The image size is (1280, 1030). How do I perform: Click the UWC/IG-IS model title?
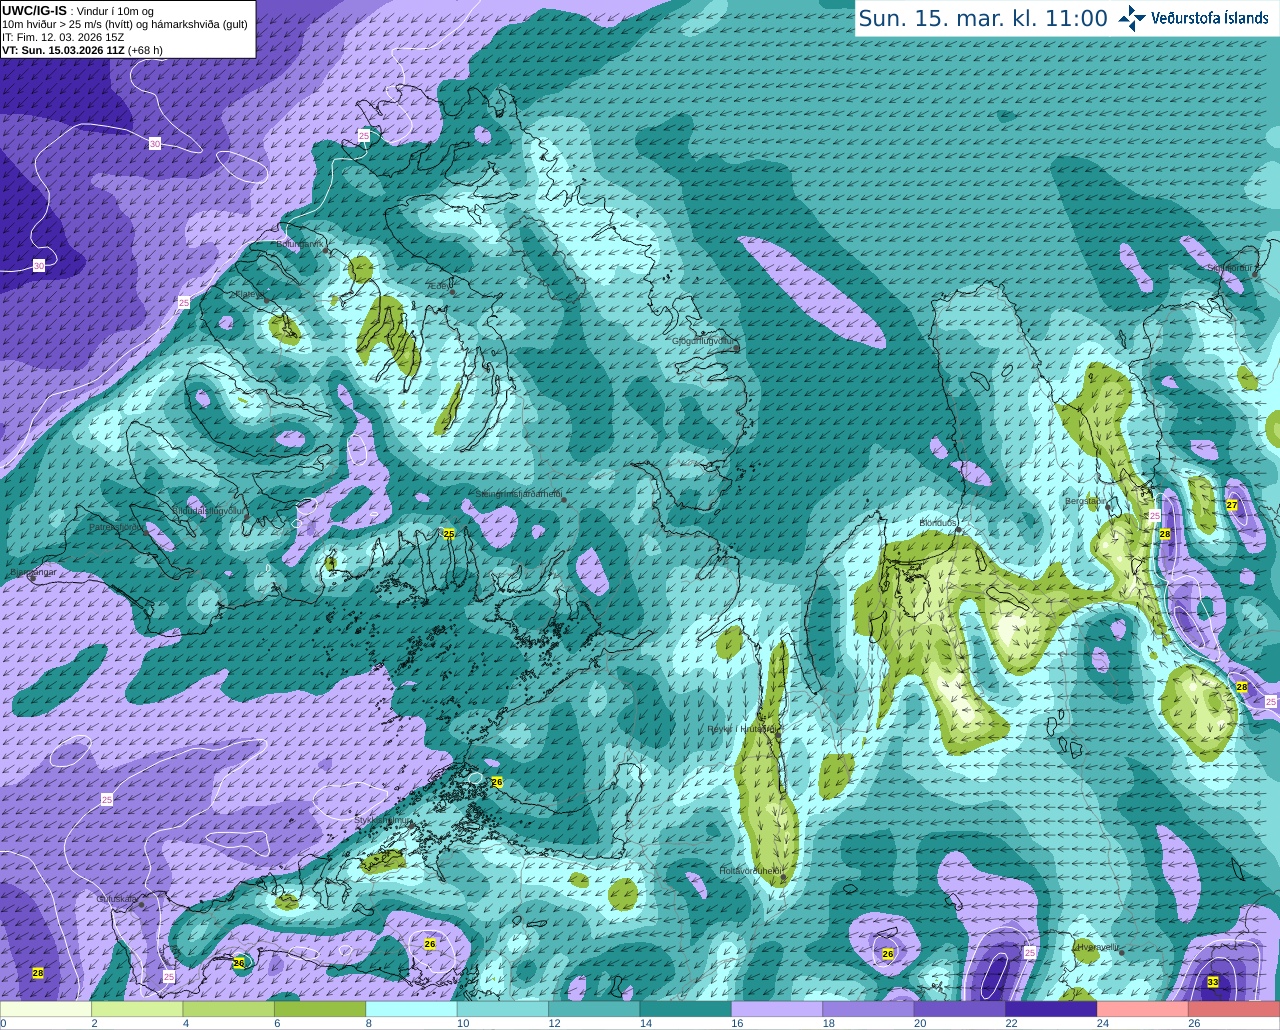(34, 10)
